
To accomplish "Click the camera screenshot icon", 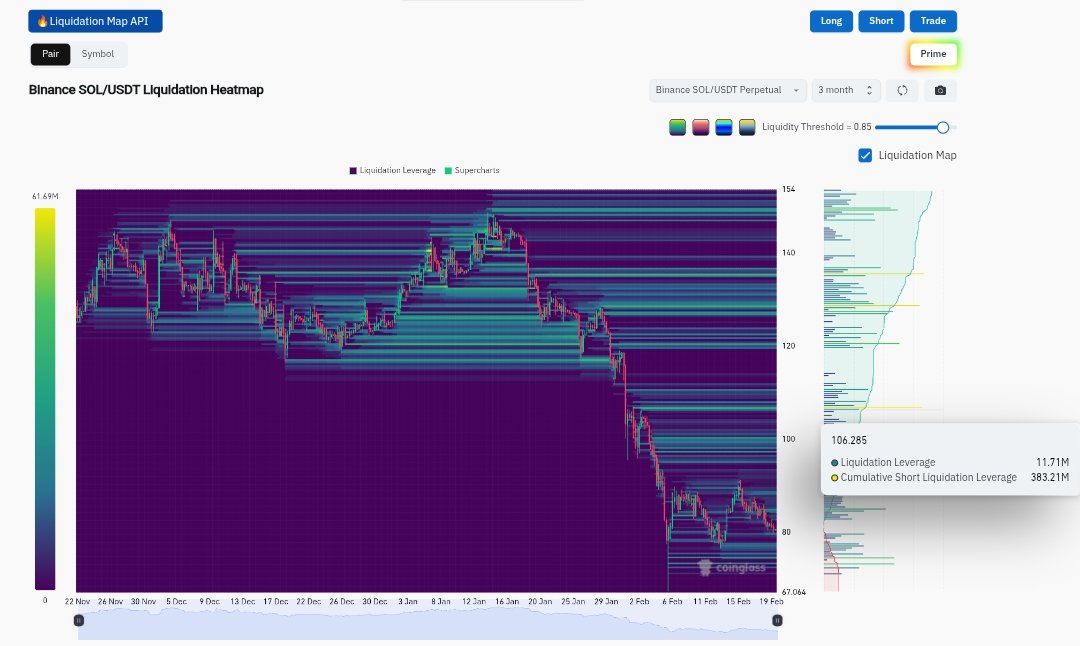I will pos(940,90).
